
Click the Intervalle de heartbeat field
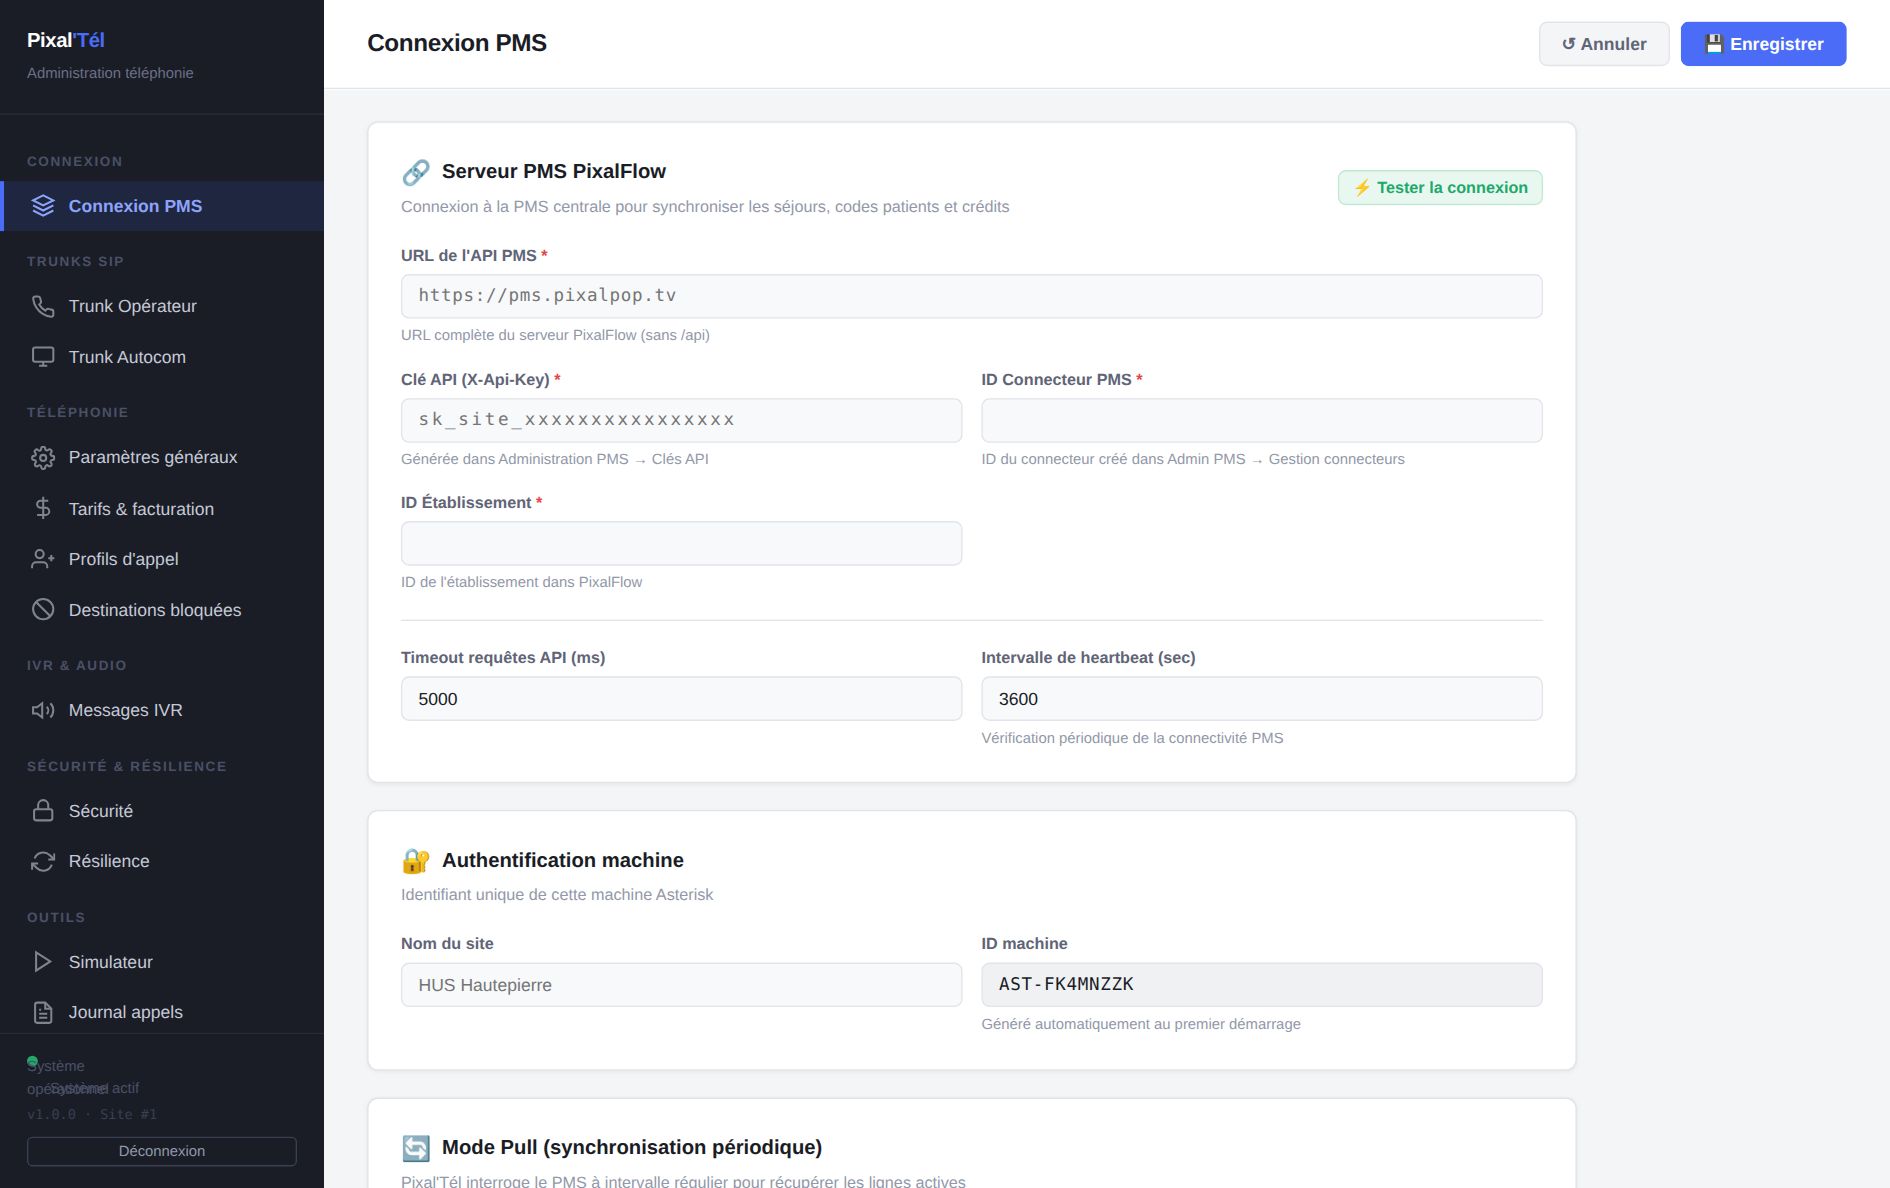coord(1262,698)
